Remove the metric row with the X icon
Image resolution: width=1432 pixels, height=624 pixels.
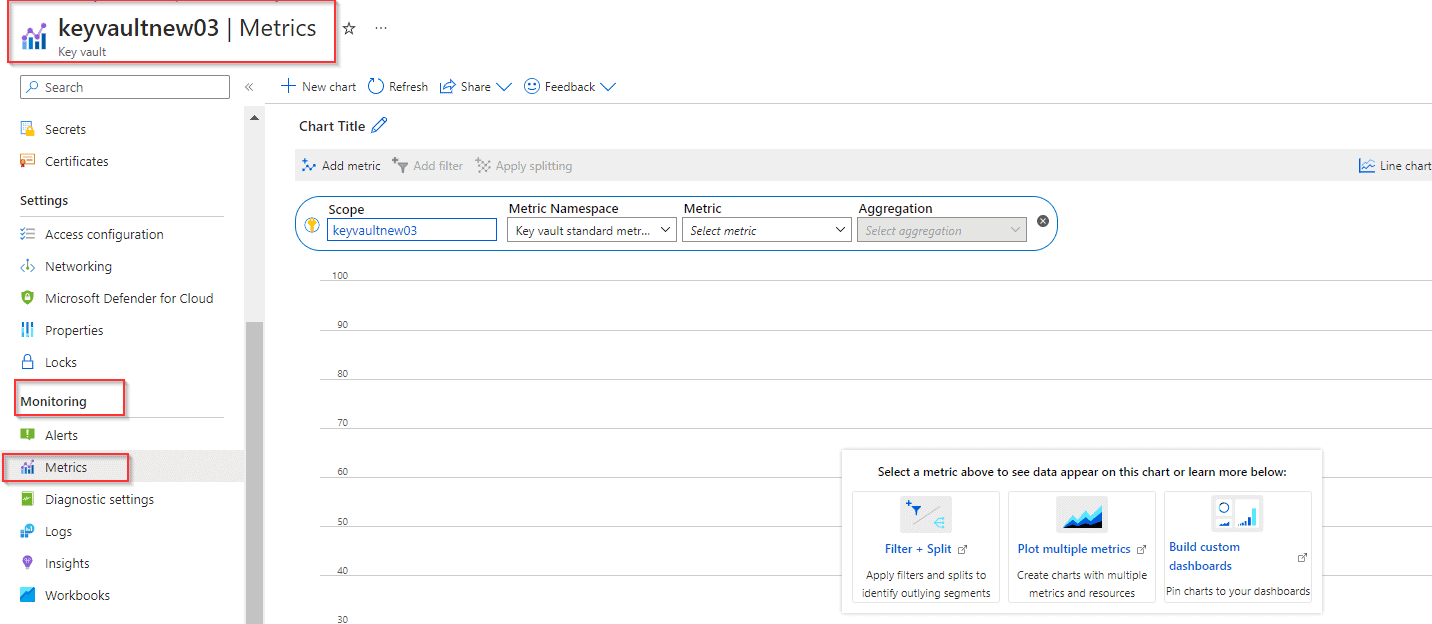click(x=1043, y=221)
